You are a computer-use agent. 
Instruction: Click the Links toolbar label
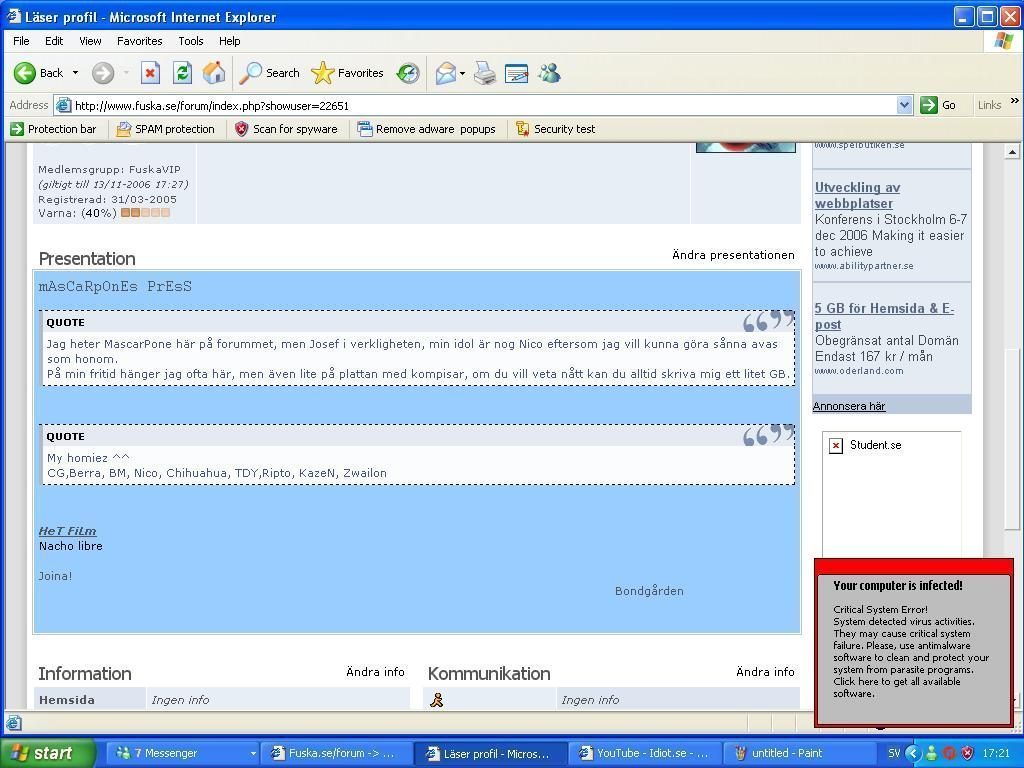click(x=989, y=105)
